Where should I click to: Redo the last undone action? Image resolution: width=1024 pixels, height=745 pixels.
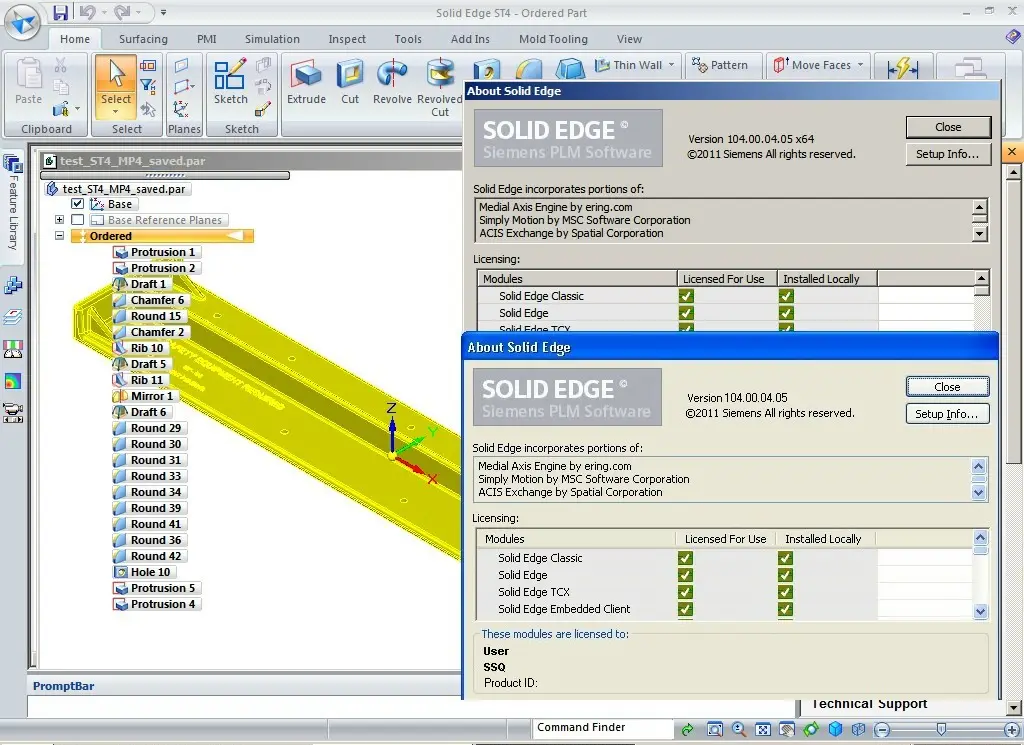pos(122,12)
